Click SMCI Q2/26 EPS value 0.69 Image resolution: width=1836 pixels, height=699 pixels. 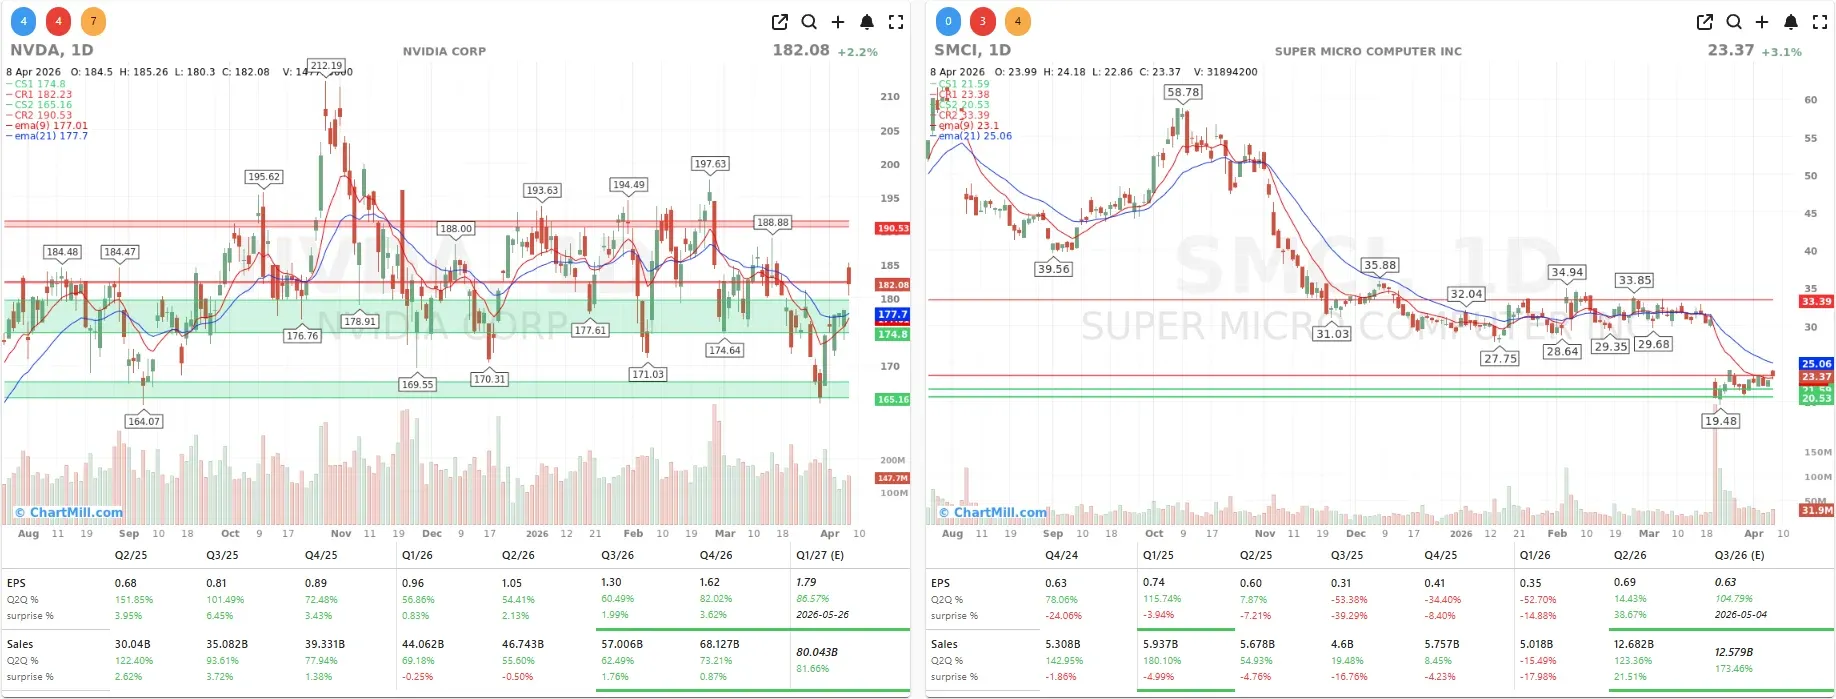[x=1625, y=582]
